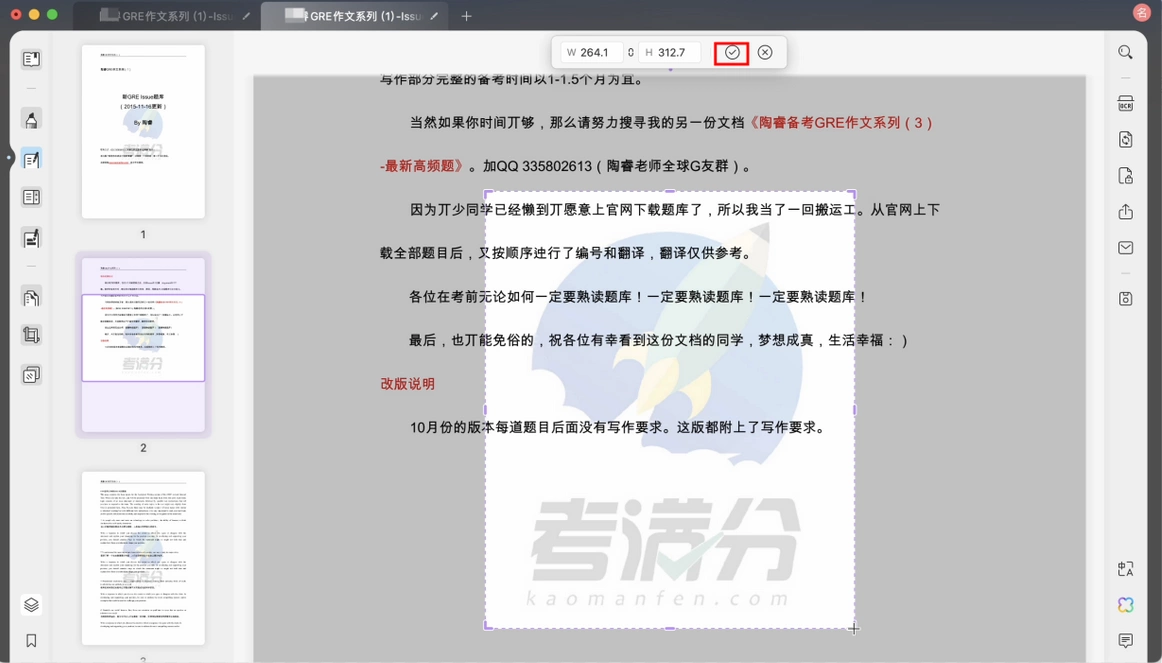
Task: Open the search tool in right sidebar
Action: [1125, 52]
